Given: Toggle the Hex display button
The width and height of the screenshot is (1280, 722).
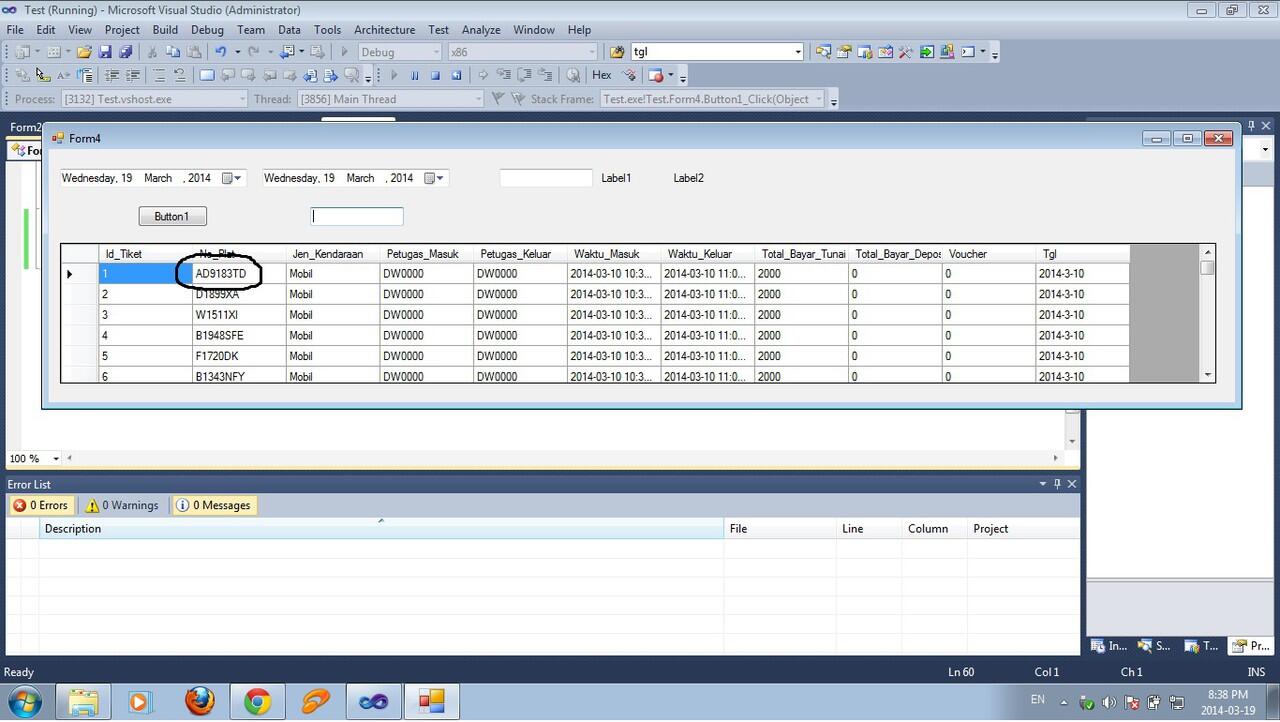Looking at the screenshot, I should 602,75.
